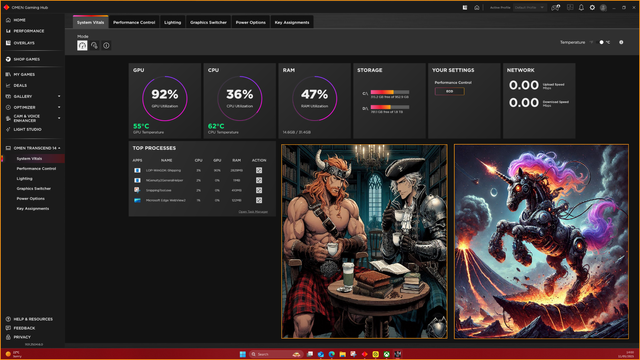Expand the Gallery menu arrow
This screenshot has width=640, height=360.
click(59, 96)
